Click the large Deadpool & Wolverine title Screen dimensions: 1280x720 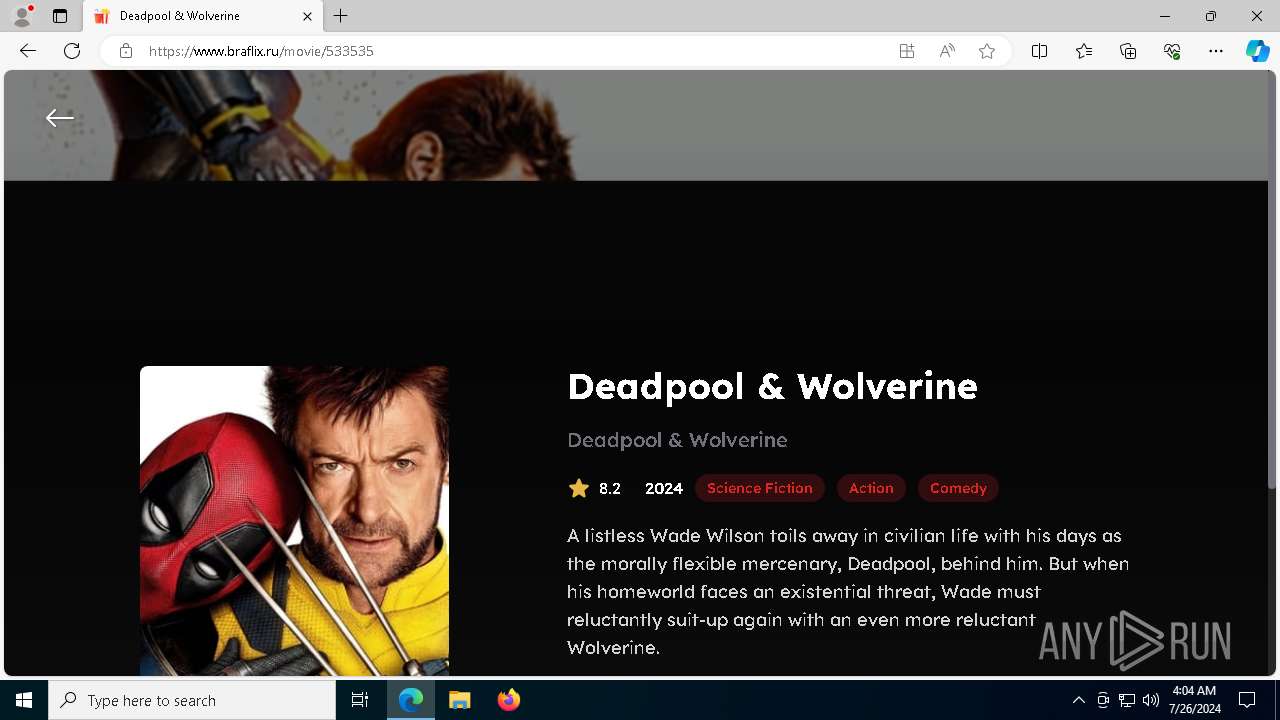point(772,386)
